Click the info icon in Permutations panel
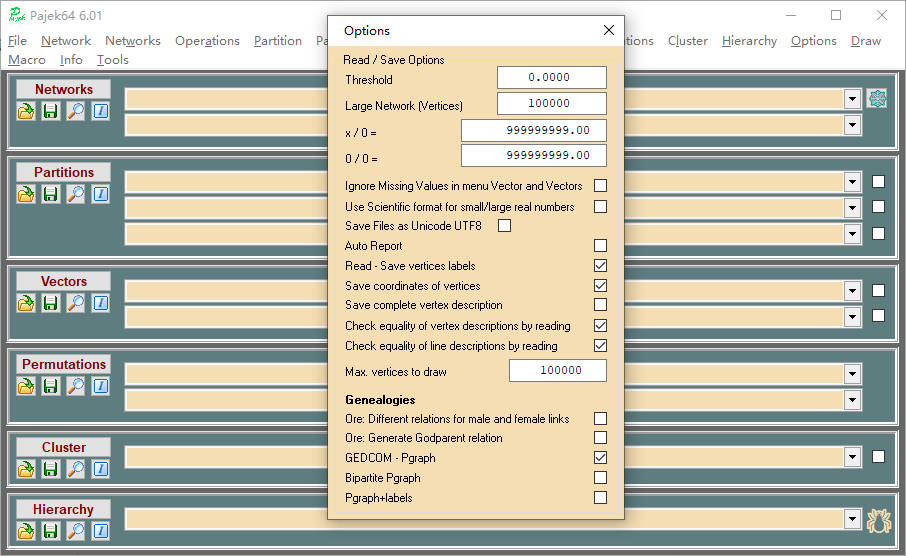 tap(100, 386)
